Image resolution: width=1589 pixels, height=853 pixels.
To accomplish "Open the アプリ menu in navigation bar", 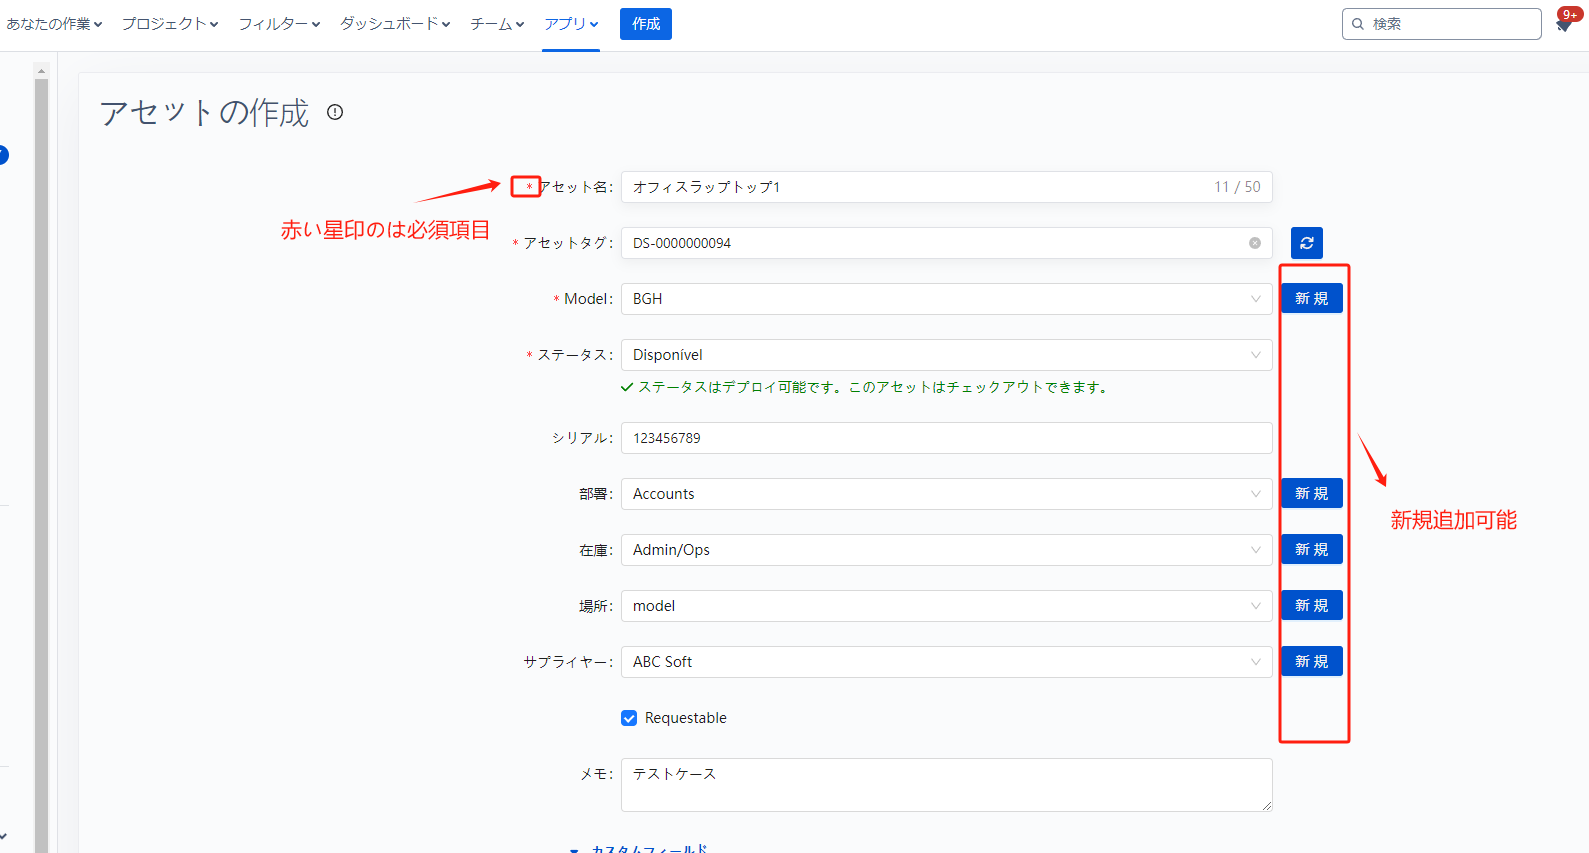I will pyautogui.click(x=570, y=24).
